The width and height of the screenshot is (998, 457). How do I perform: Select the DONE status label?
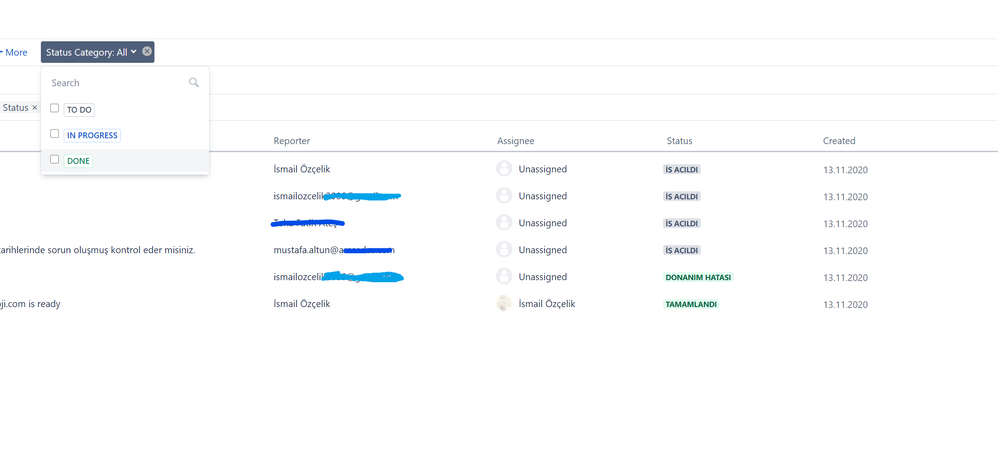tap(78, 161)
